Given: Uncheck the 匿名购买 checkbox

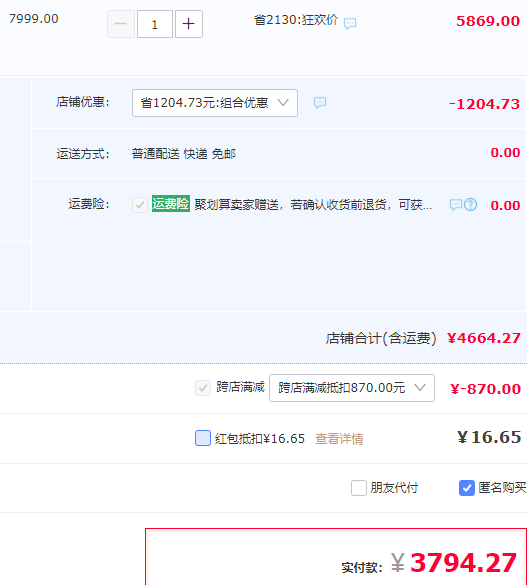Looking at the screenshot, I should click(467, 488).
